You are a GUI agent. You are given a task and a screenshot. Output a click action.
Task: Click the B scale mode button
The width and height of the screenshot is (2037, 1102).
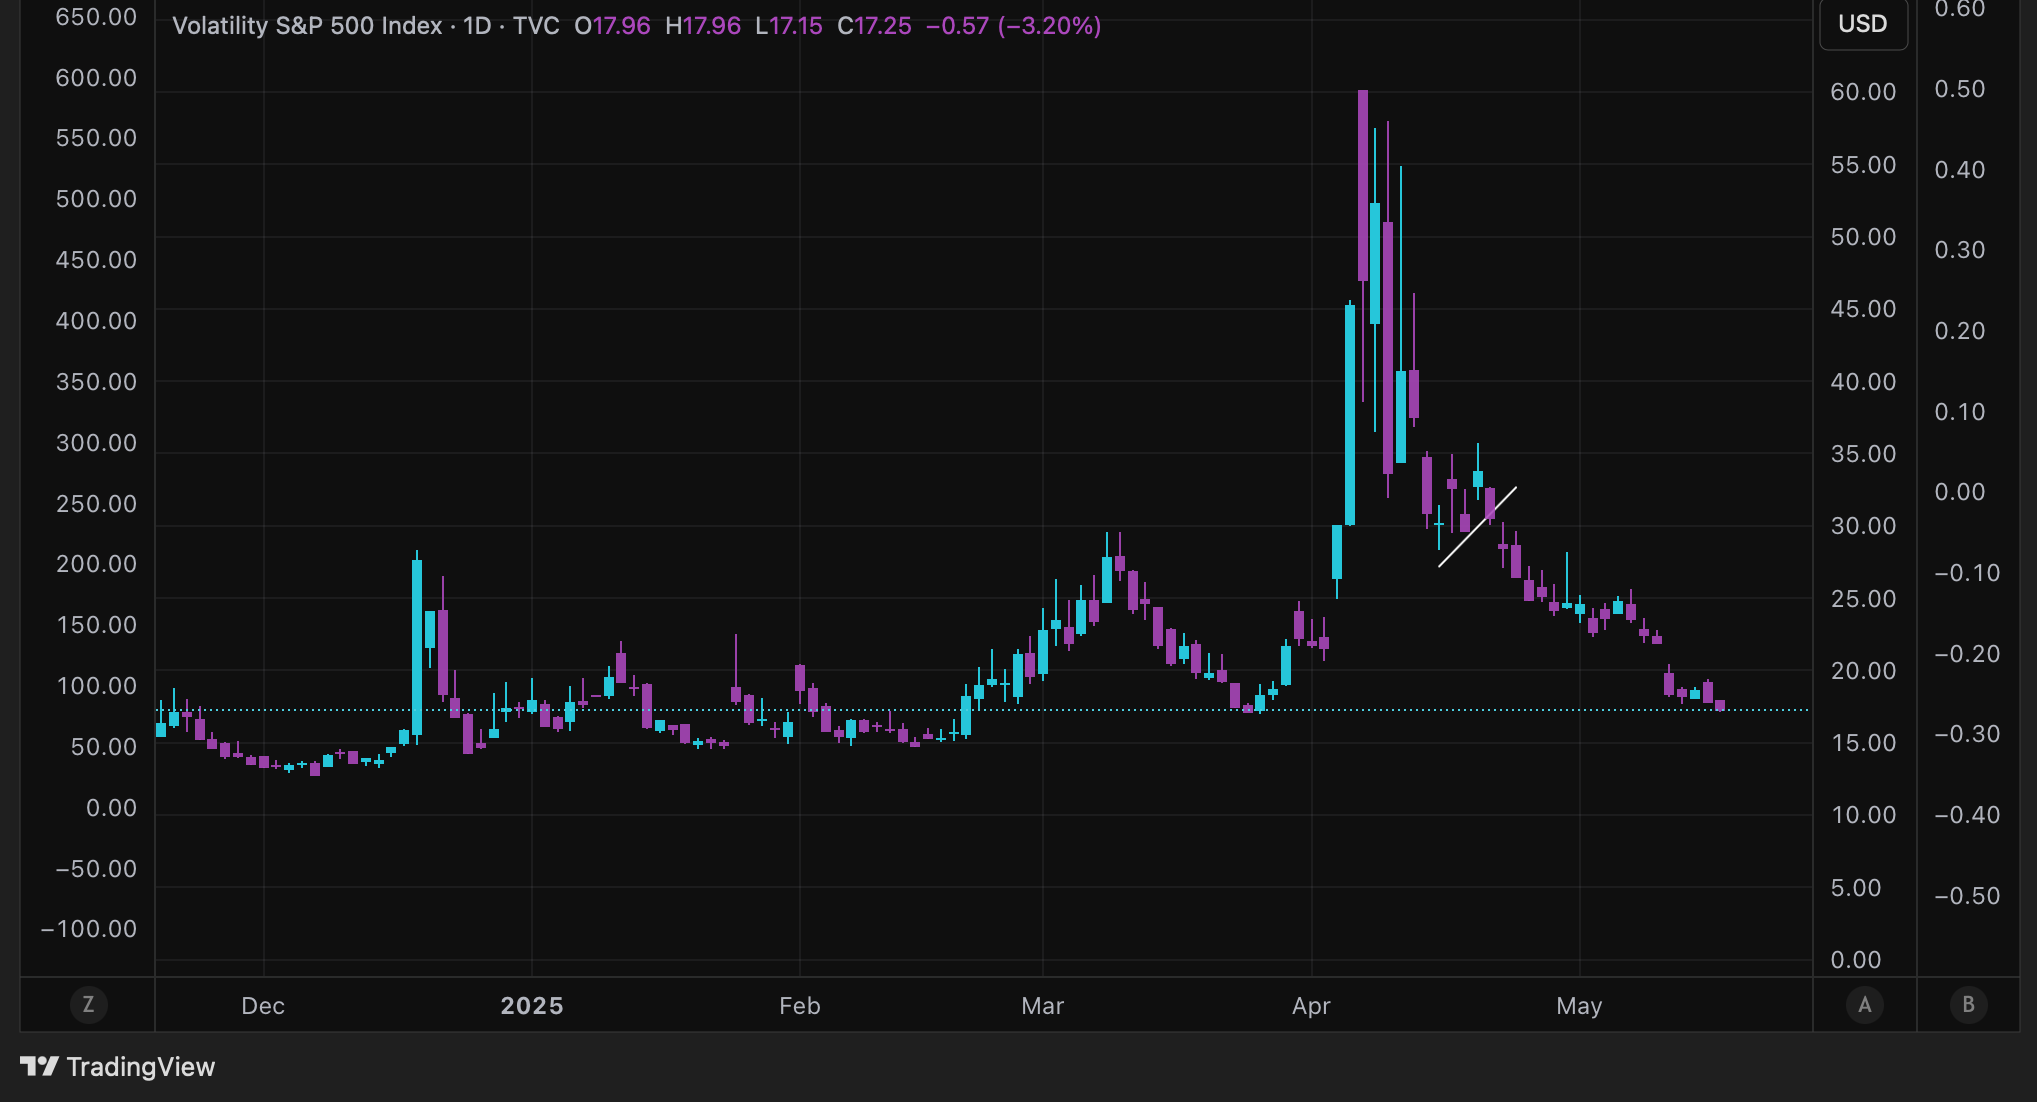coord(1968,1005)
